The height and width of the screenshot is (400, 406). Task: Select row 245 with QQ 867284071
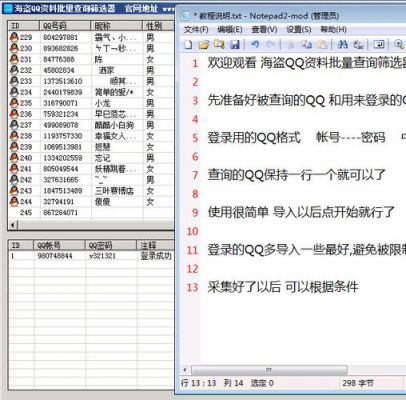[91, 212]
